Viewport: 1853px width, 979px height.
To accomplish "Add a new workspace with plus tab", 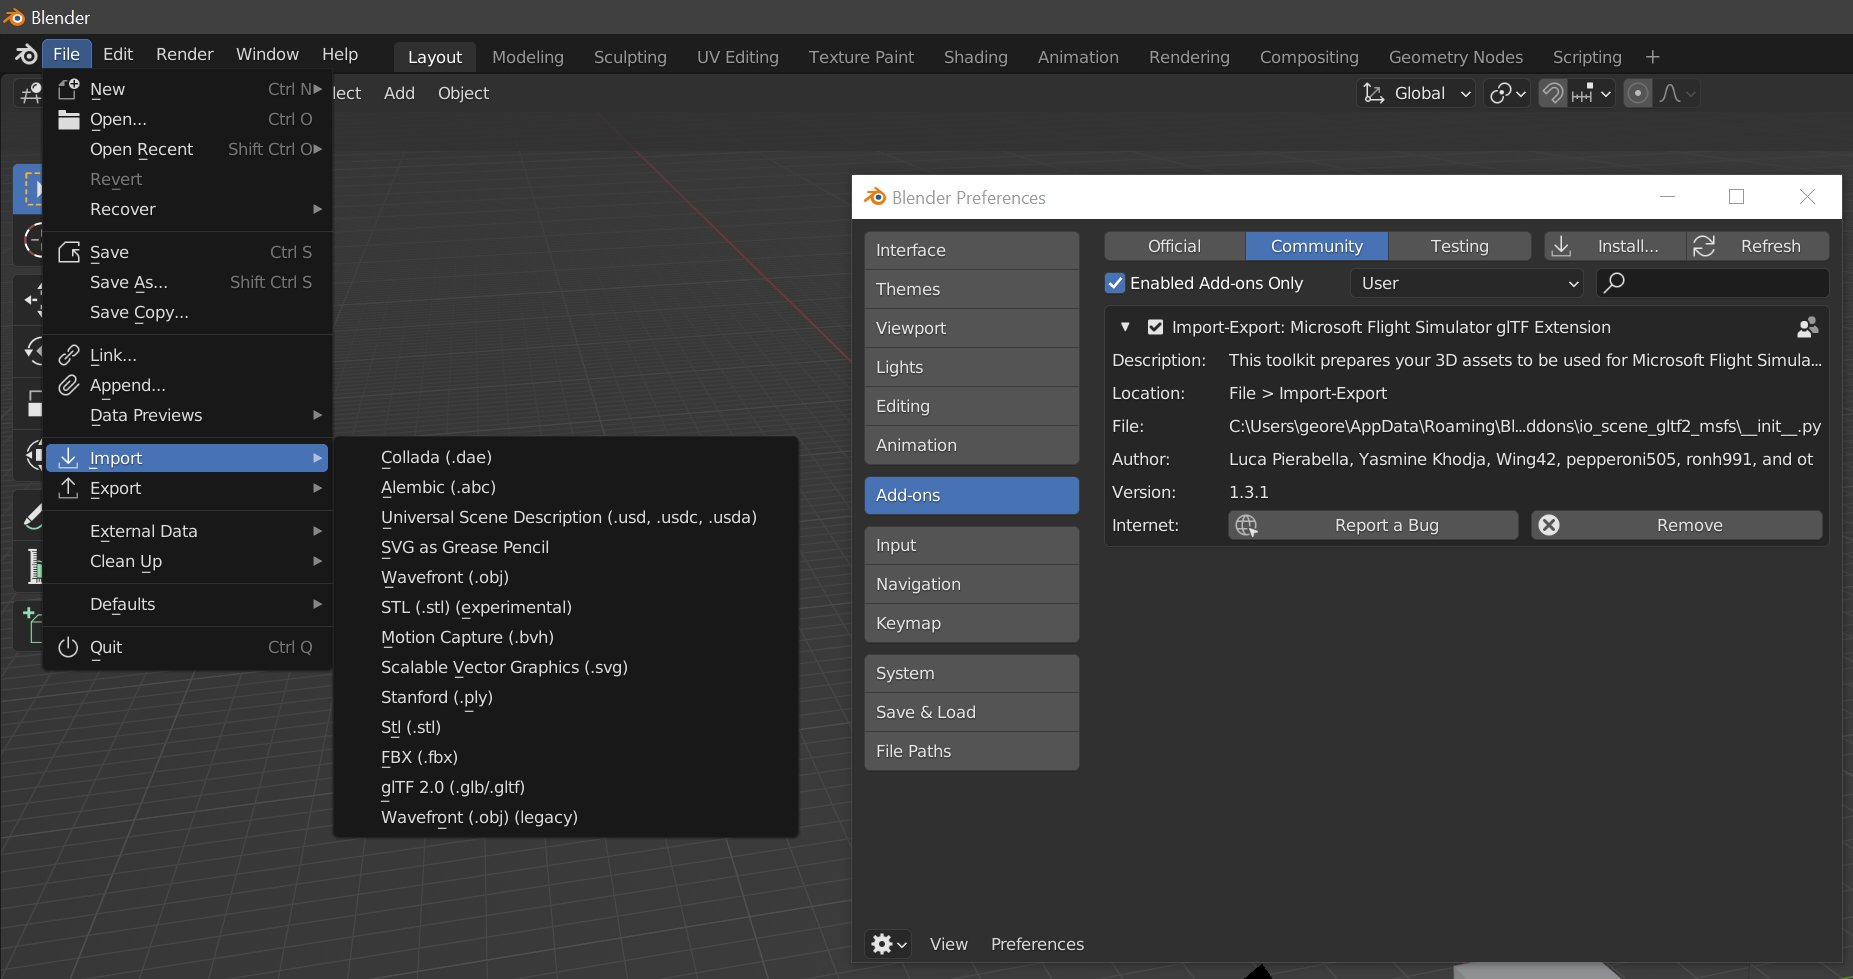I will (x=1652, y=57).
